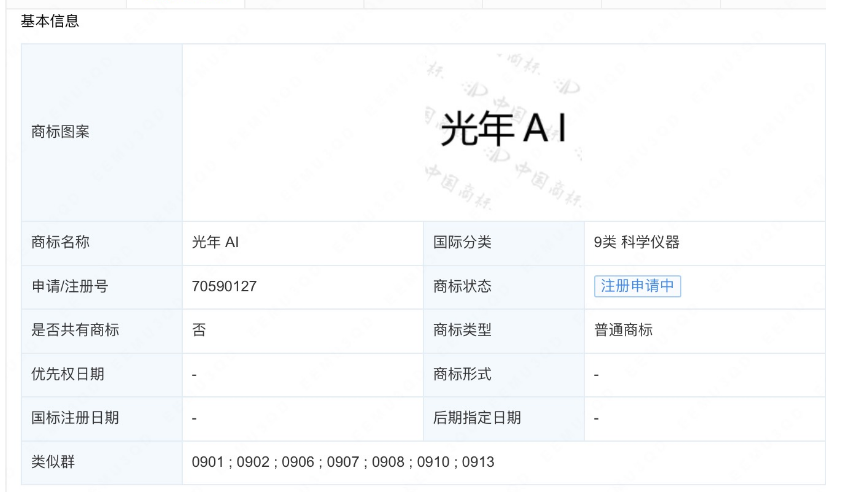The image size is (846, 492).
Task: Select the value 普通商标
Action: 624,330
